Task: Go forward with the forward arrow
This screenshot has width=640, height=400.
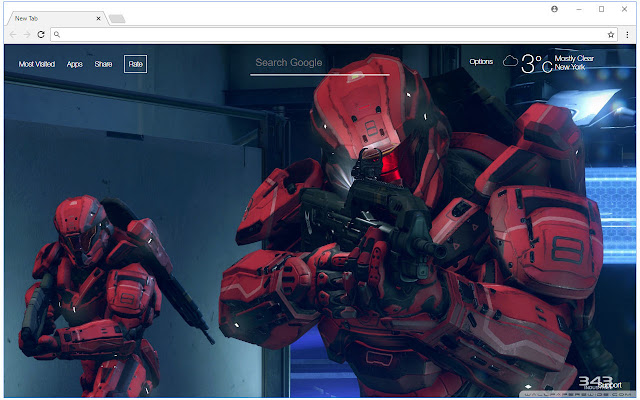Action: 27,35
